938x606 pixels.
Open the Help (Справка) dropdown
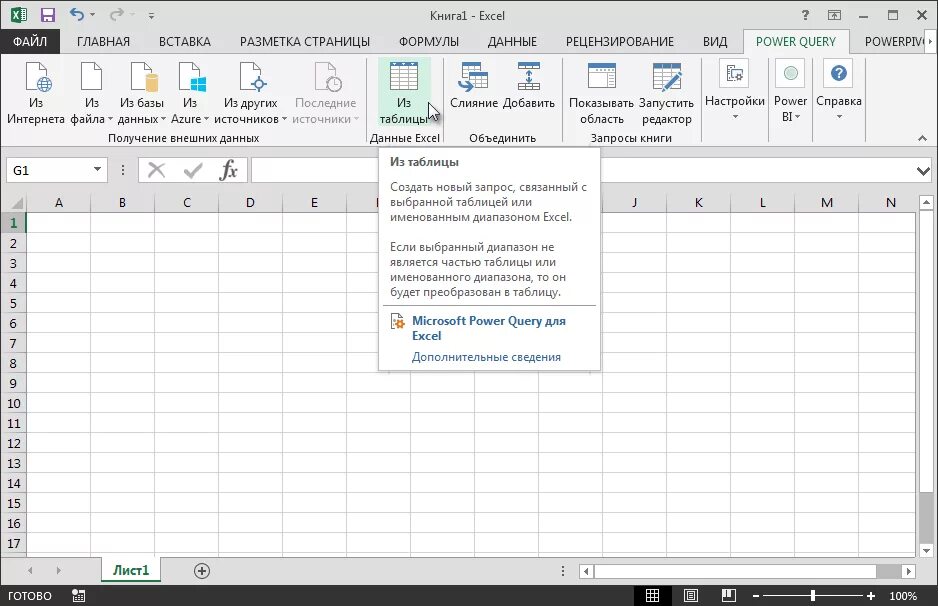pyautogui.click(x=839, y=90)
